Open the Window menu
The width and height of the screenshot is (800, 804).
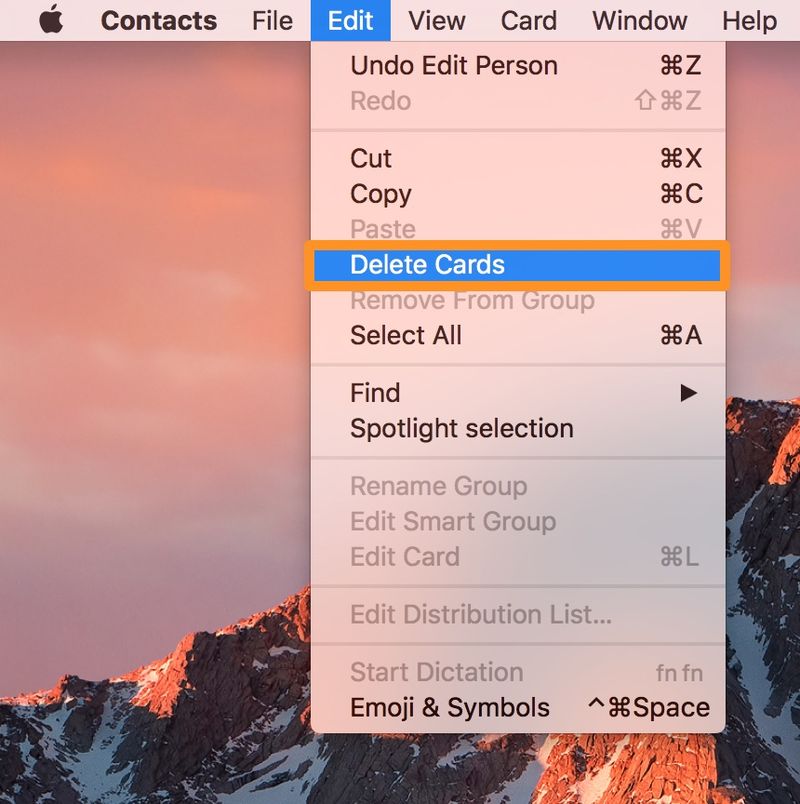[639, 21]
